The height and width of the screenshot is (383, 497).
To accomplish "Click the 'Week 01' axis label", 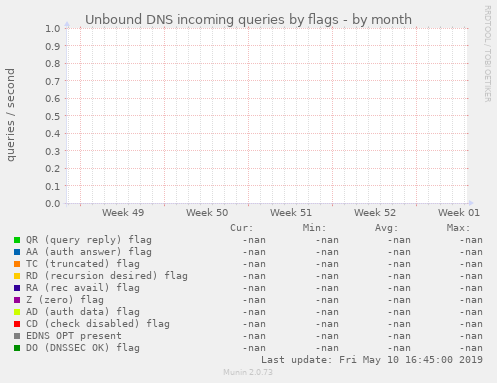I will pos(459,213).
